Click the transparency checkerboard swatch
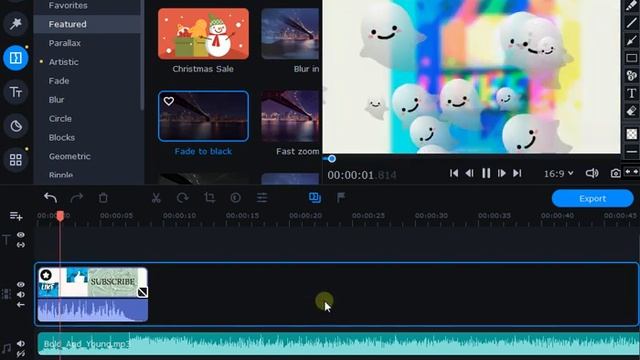 [x=631, y=134]
